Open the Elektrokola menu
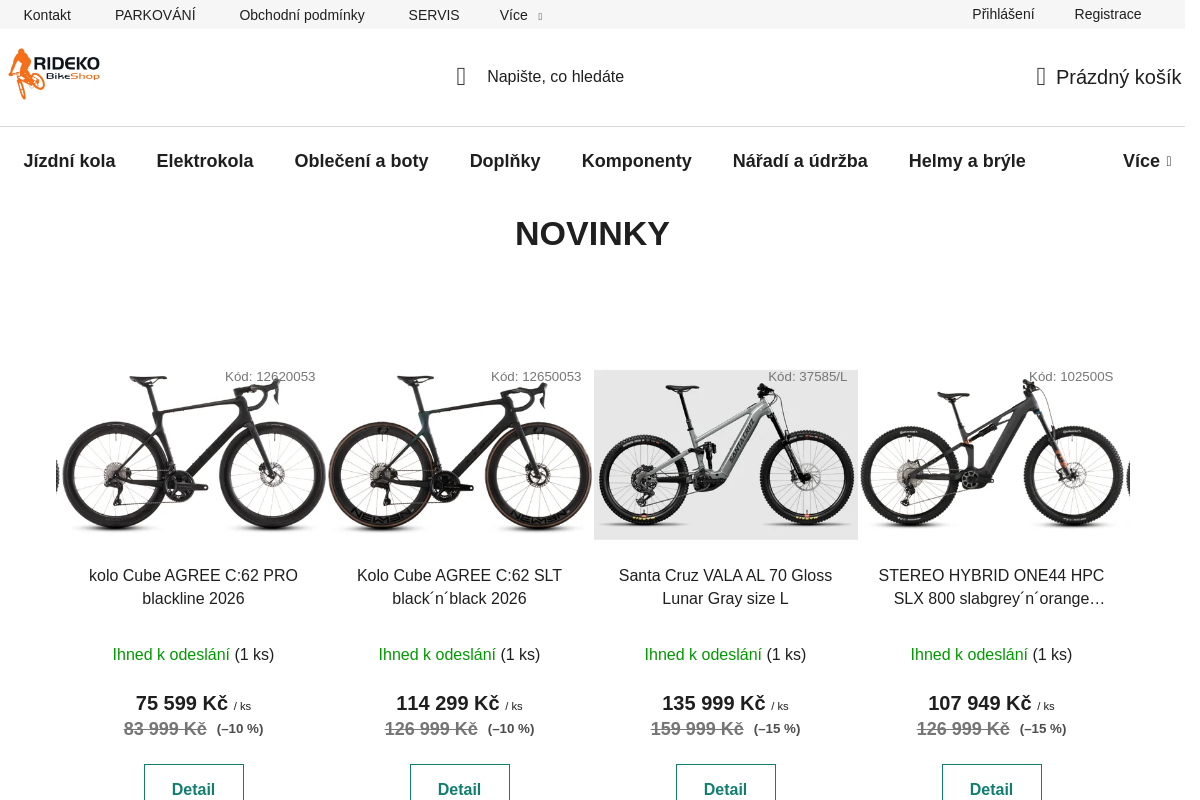Screen dimensions: 1200x800 coord(205,161)
